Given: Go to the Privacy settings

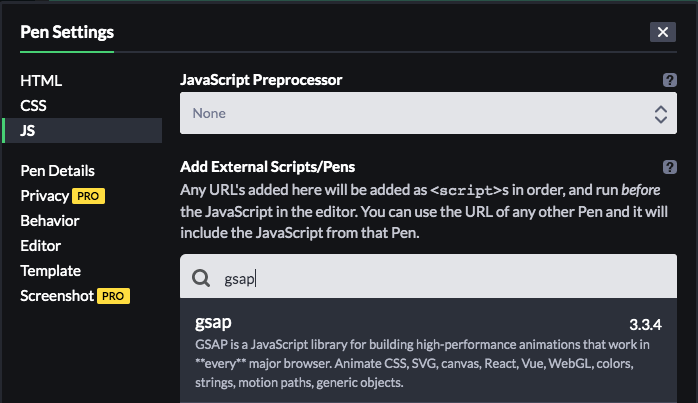Looking at the screenshot, I should (x=44, y=196).
